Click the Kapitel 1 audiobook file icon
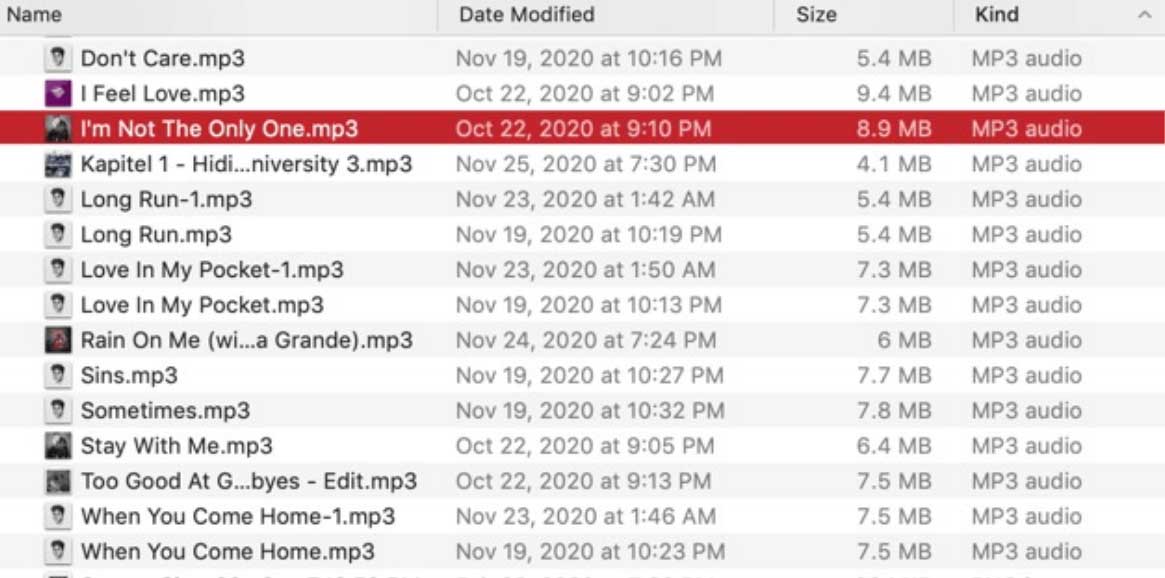Screen dimensions: 1165x578 click(x=58, y=164)
